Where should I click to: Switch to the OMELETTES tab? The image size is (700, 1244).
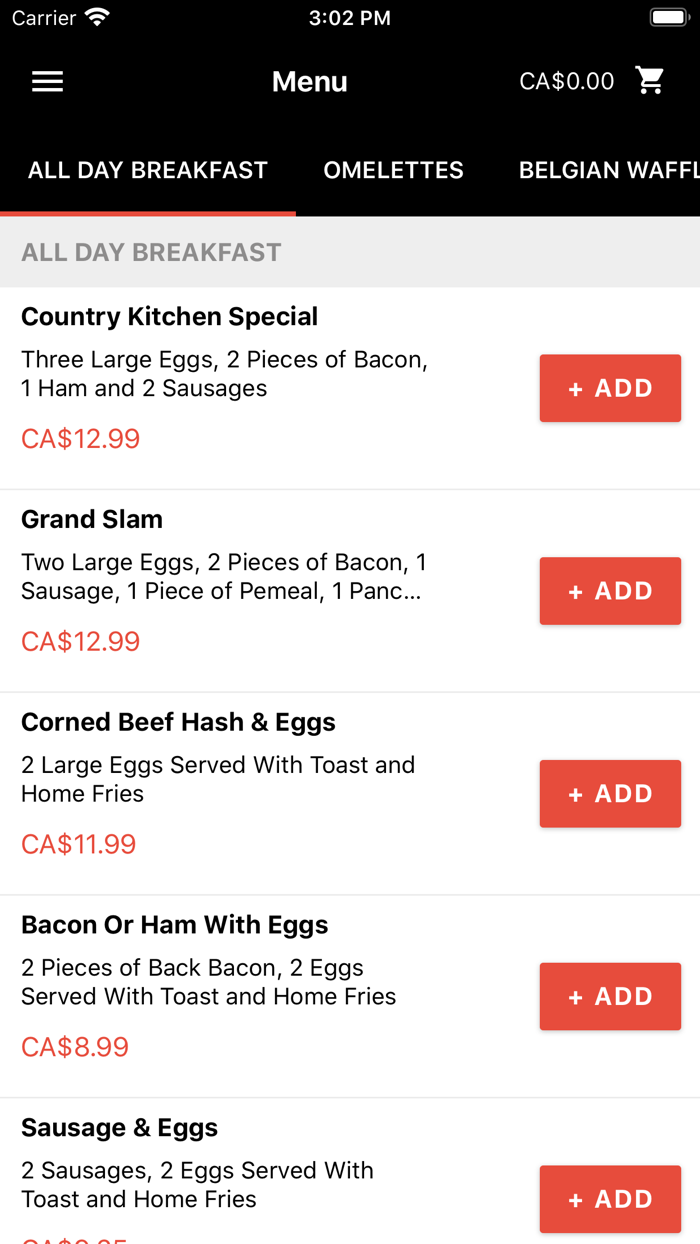[393, 170]
